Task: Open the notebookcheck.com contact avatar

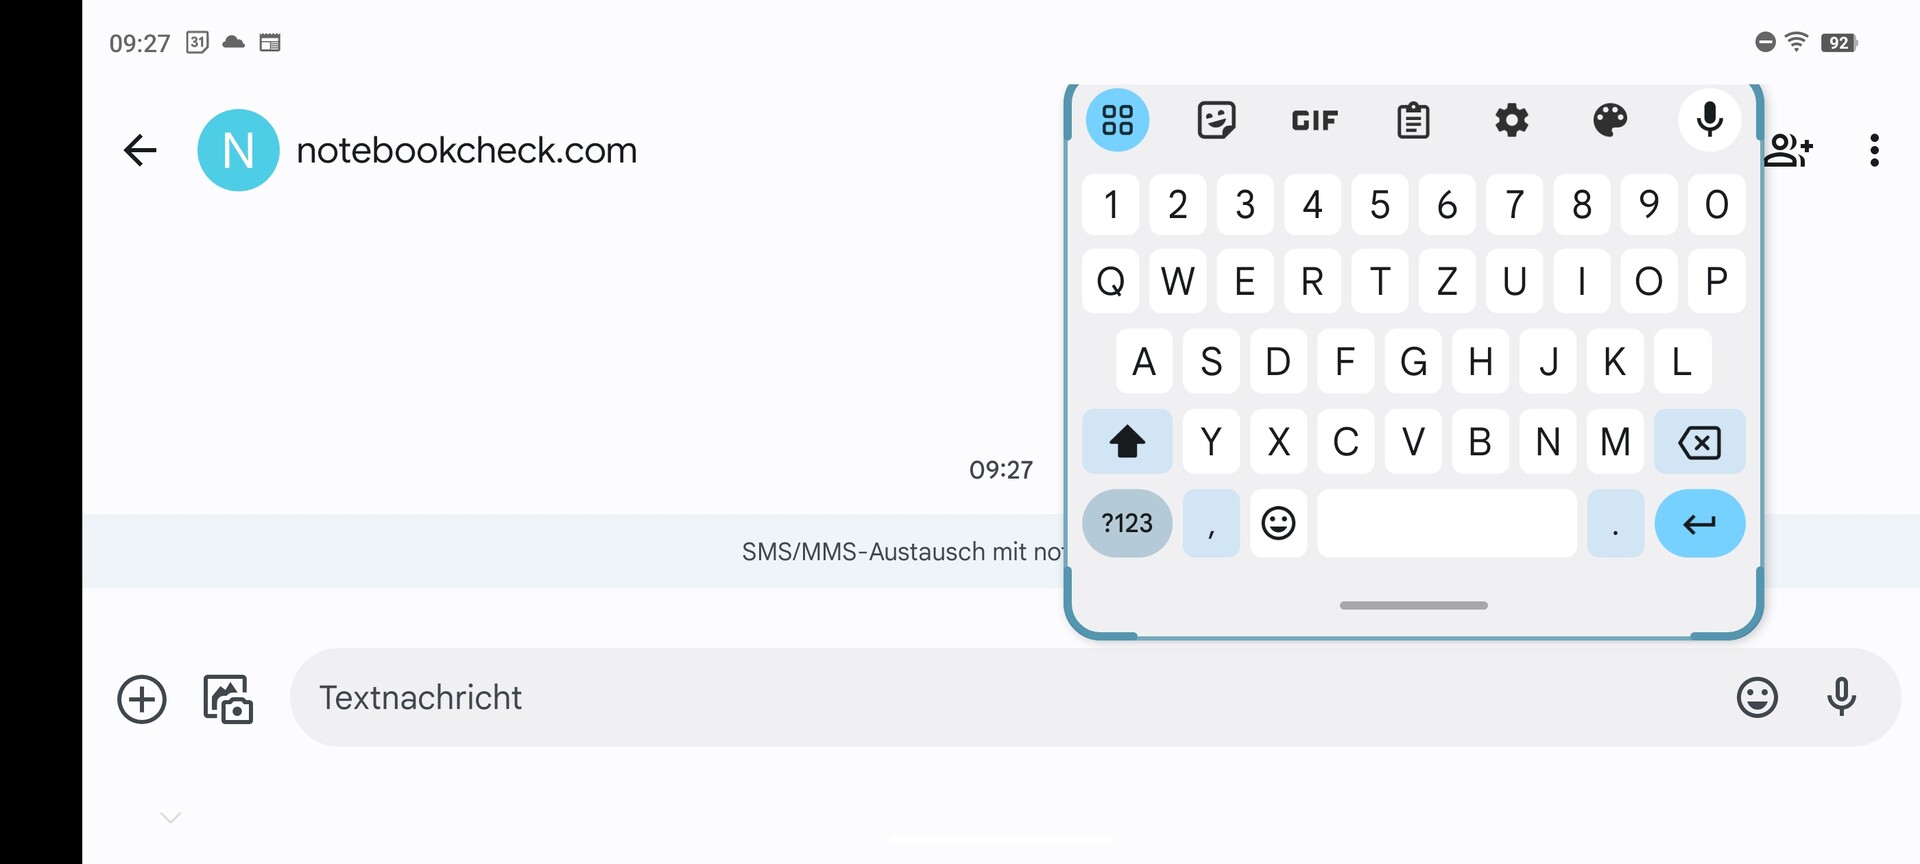Action: (238, 150)
